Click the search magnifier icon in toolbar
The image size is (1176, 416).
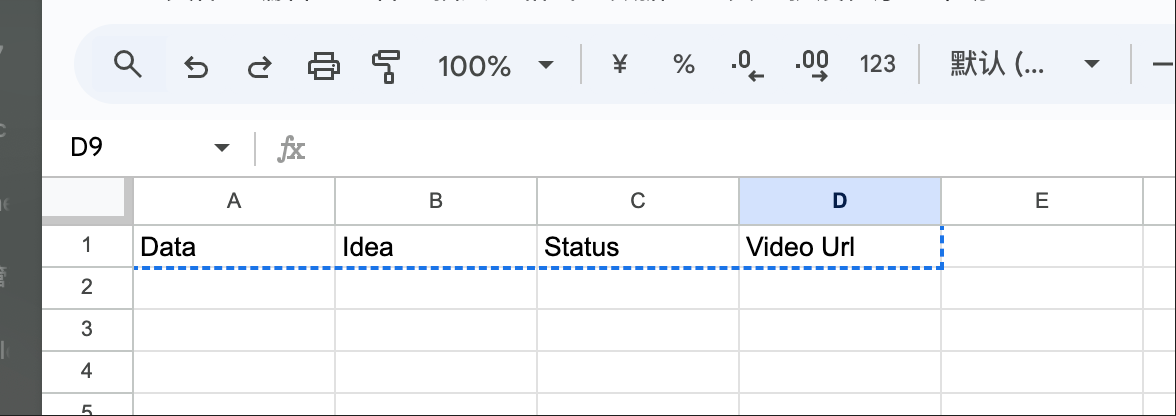128,64
